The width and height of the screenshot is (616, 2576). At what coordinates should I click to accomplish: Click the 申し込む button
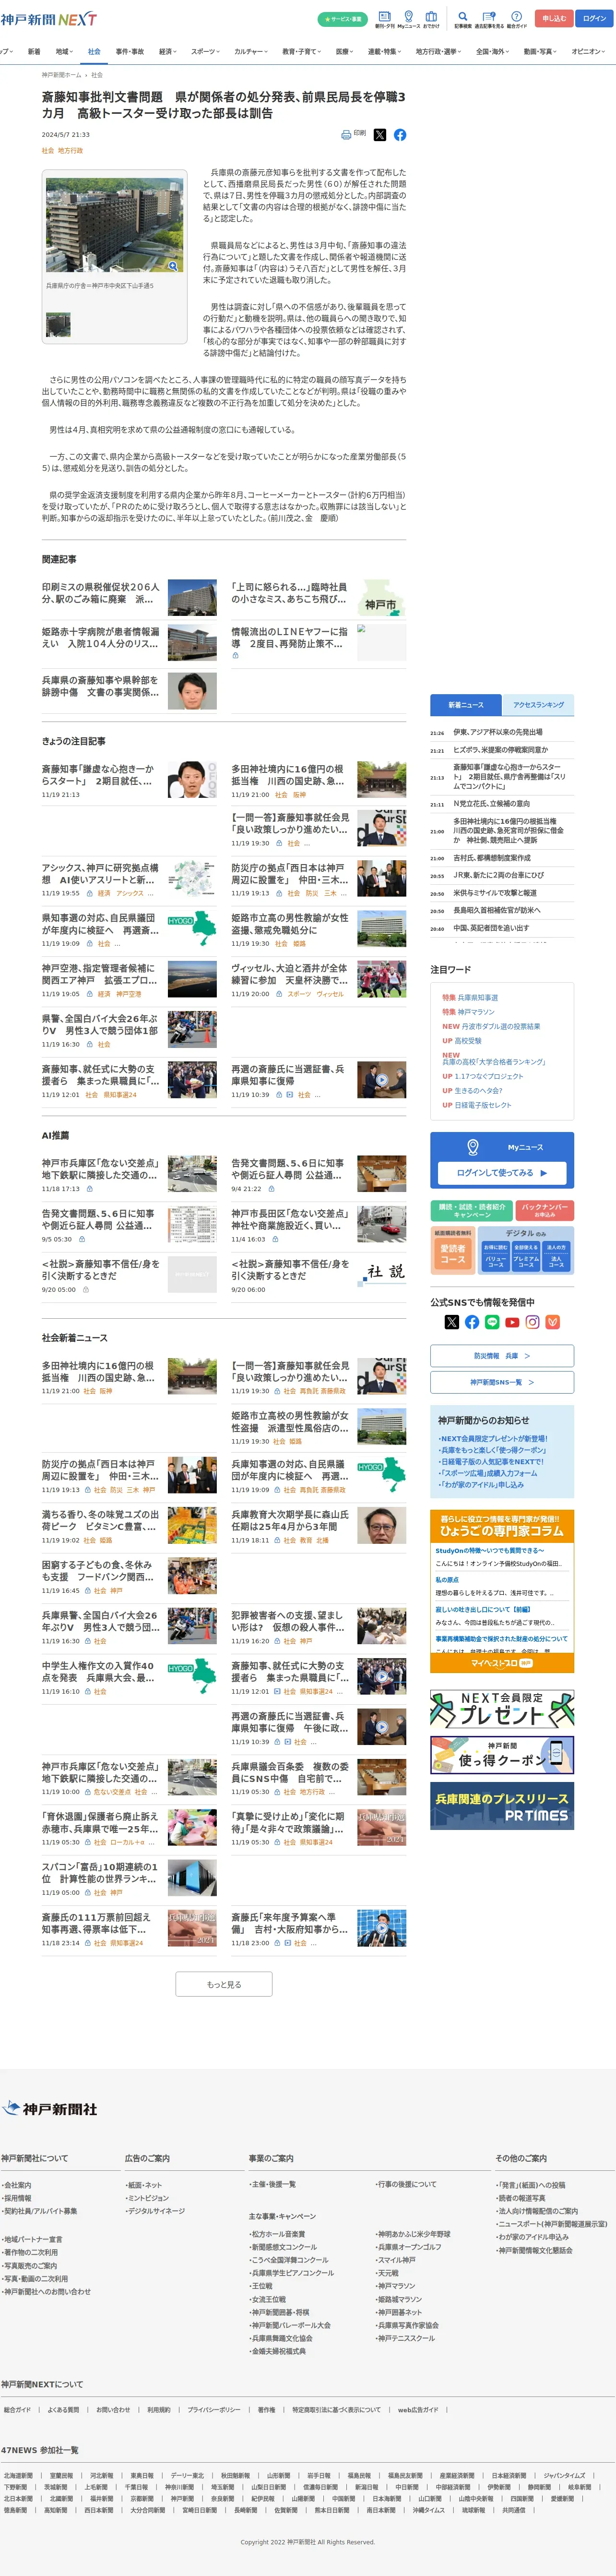(554, 18)
